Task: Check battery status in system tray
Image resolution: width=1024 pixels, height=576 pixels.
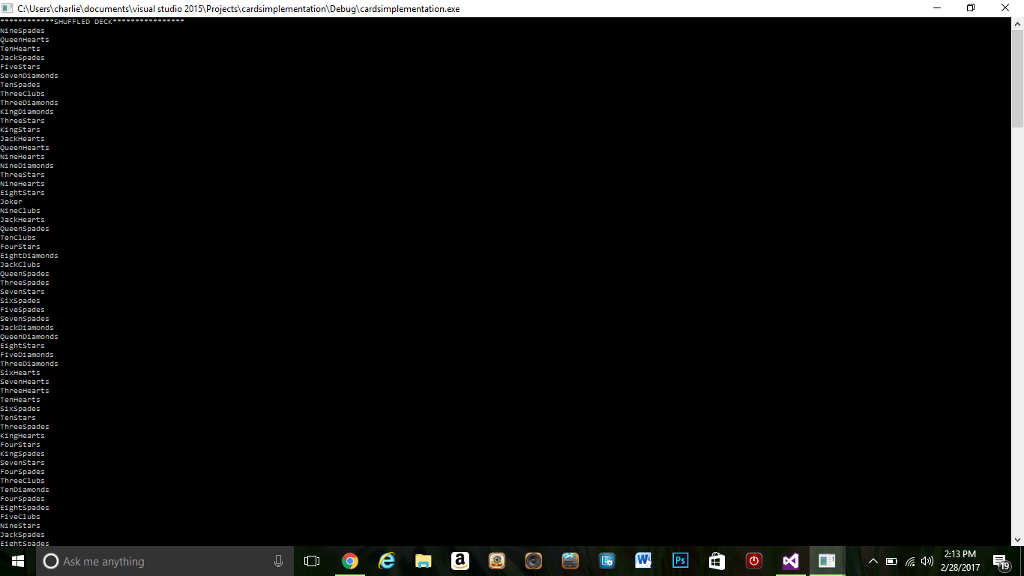Action: pyautogui.click(x=893, y=561)
